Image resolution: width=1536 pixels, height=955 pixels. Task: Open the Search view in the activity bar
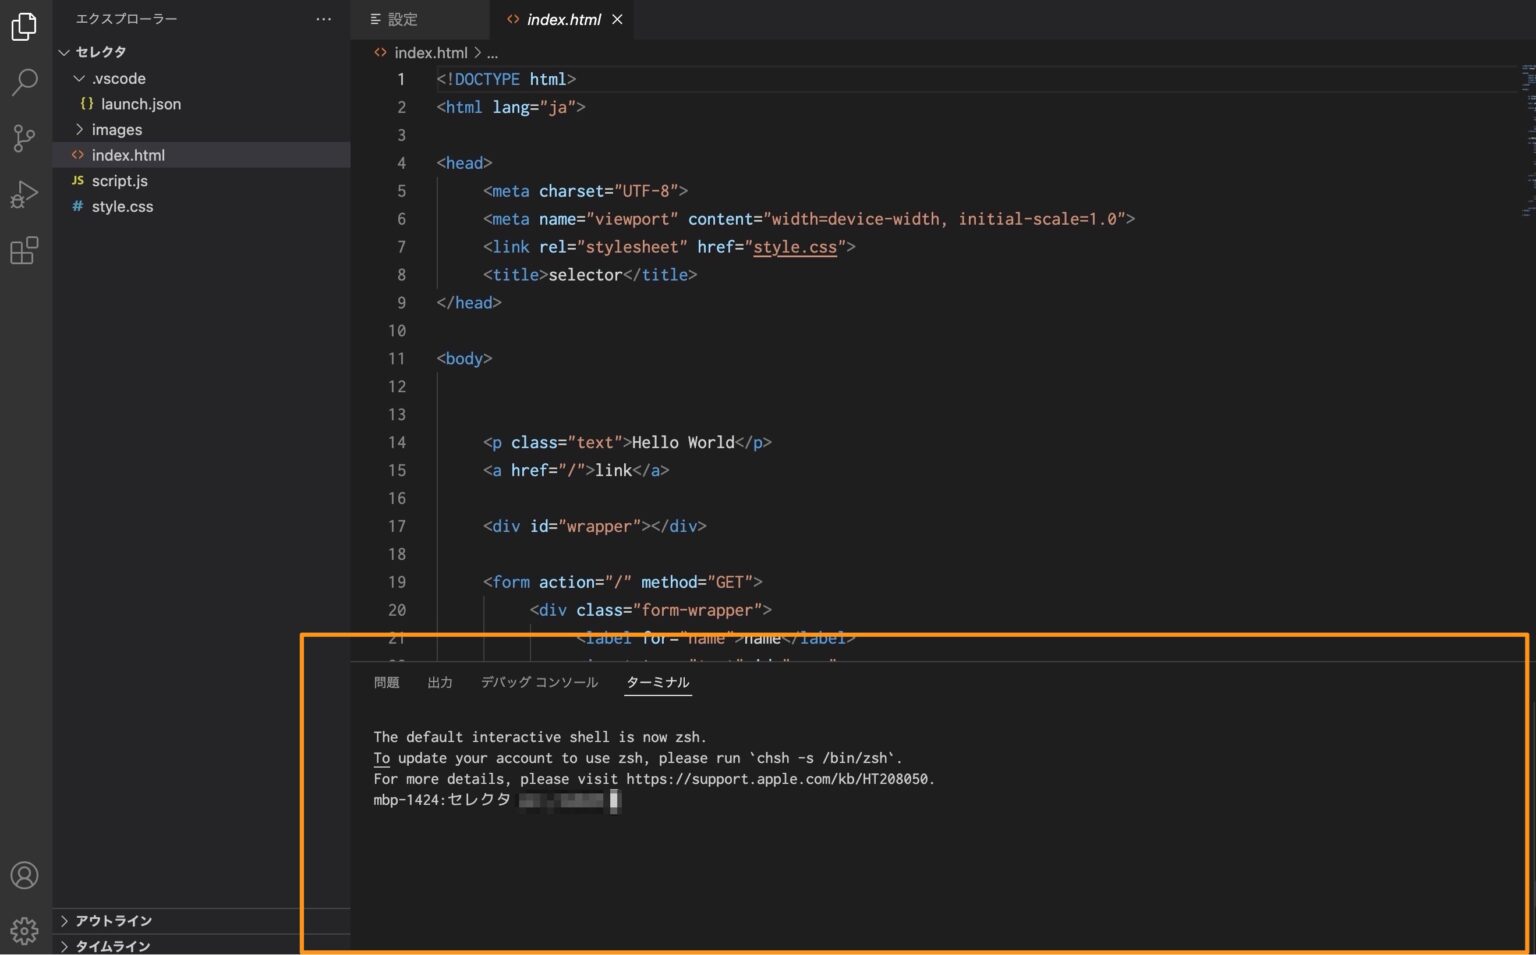[x=24, y=82]
